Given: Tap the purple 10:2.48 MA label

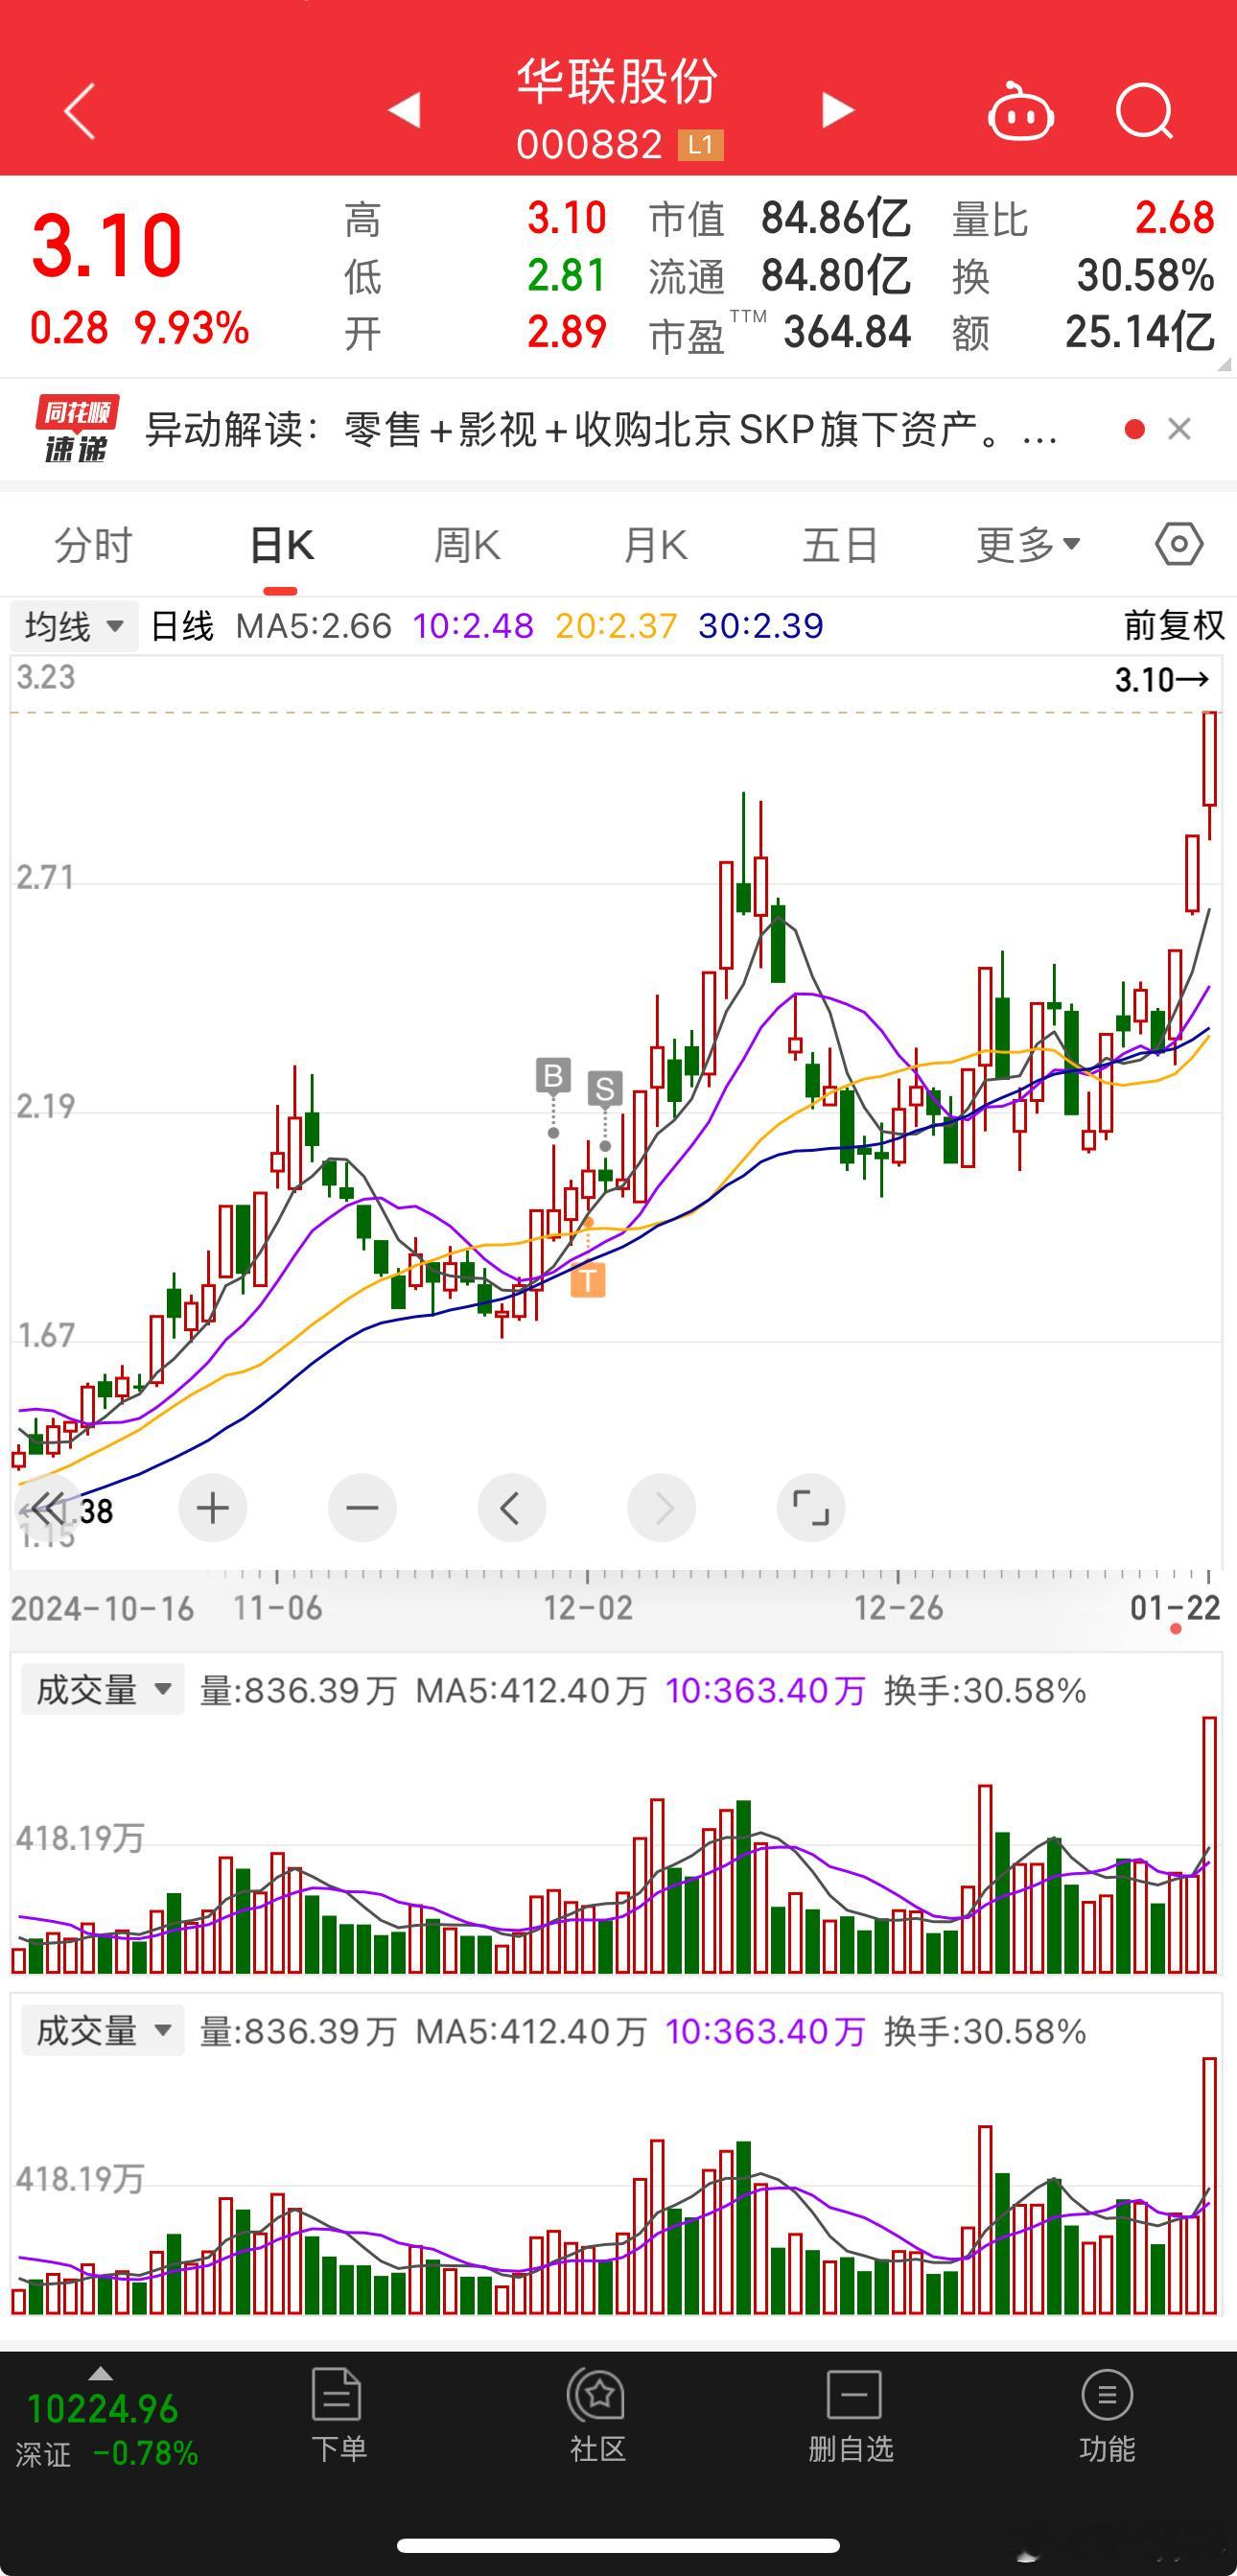Looking at the screenshot, I should pos(473,626).
